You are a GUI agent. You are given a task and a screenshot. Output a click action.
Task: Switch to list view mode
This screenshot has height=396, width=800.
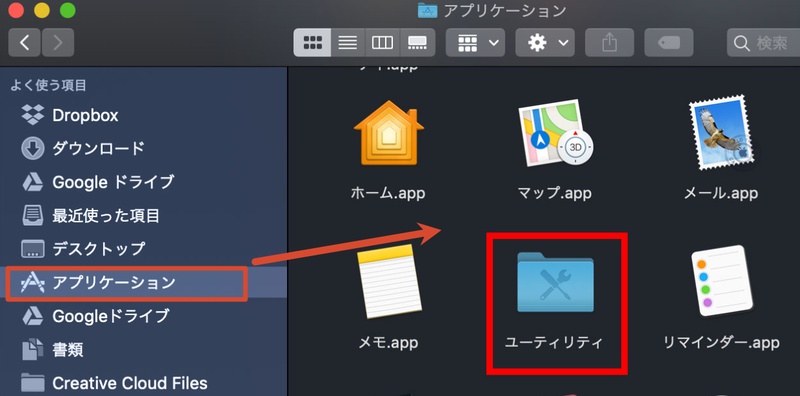pos(348,42)
